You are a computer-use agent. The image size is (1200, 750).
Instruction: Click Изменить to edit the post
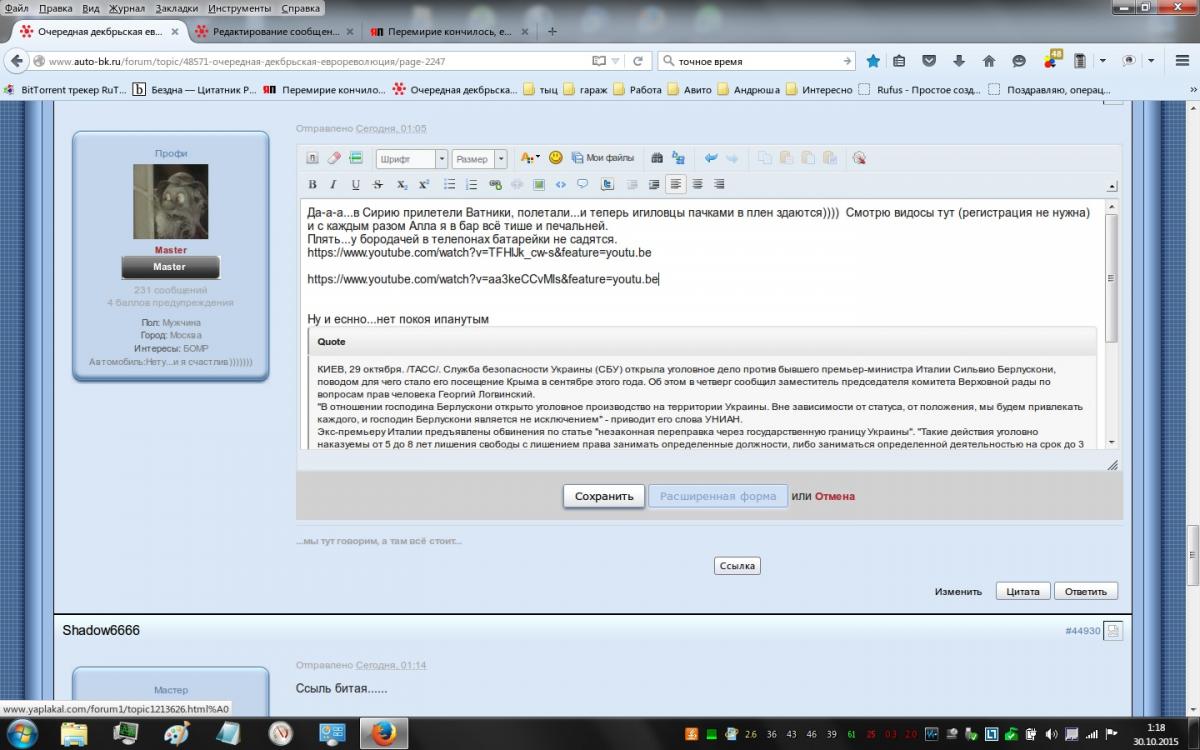coord(959,591)
